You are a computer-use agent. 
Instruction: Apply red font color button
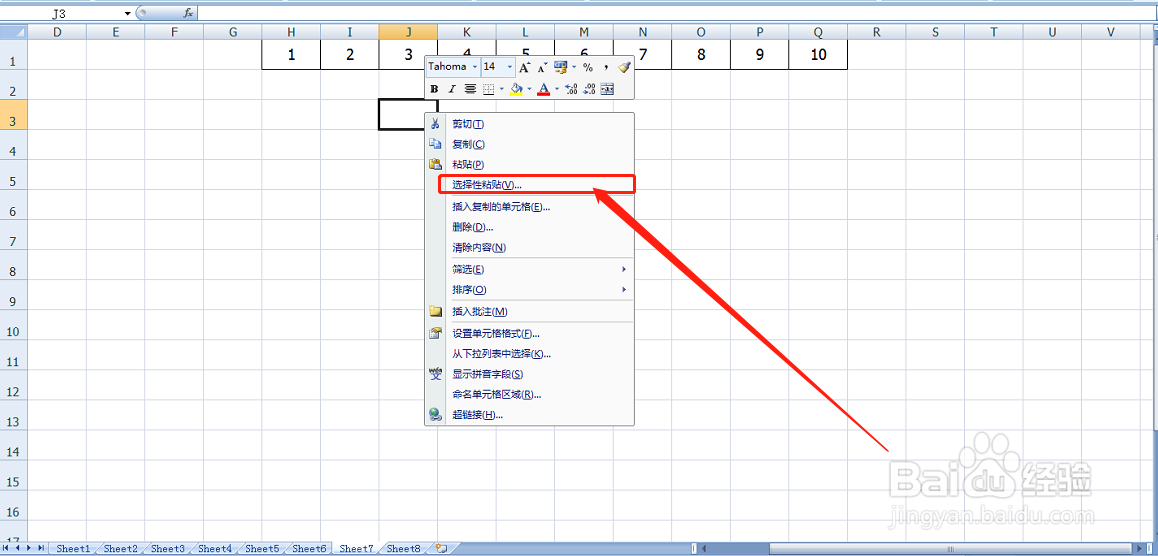click(544, 89)
